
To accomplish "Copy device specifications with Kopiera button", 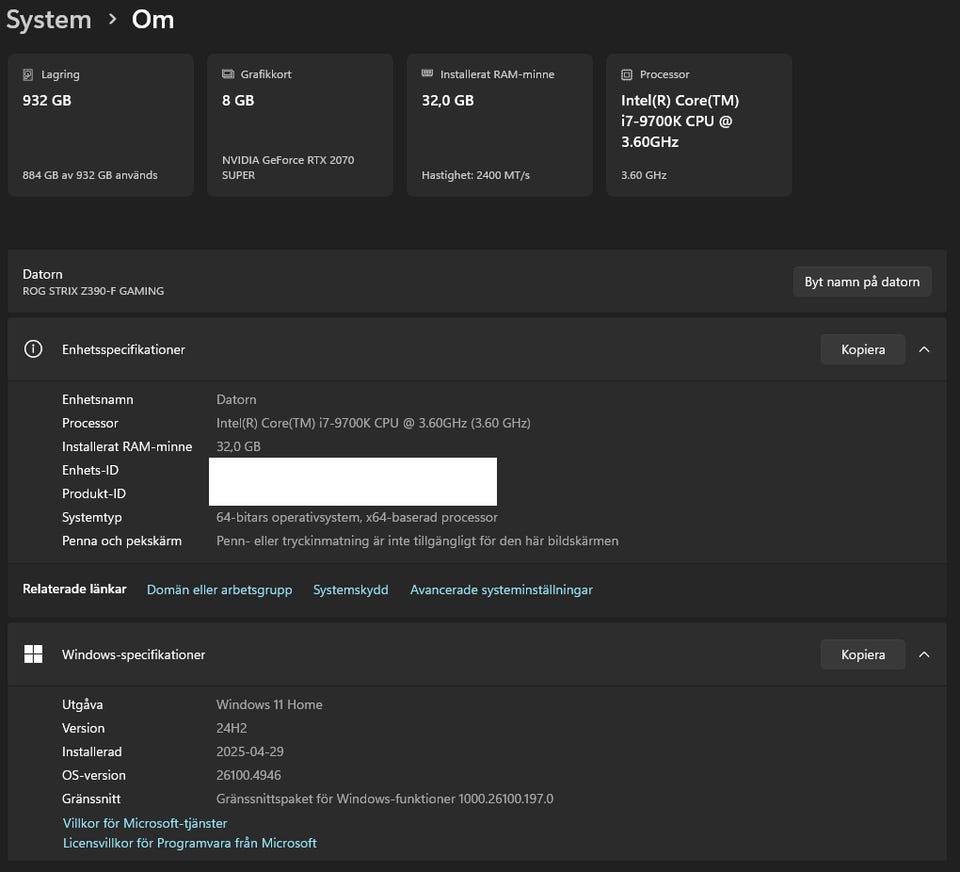I will [863, 349].
